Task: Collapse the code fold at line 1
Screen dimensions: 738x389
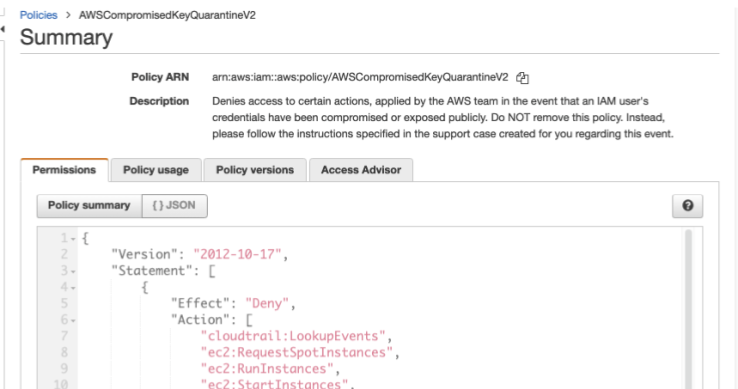Action: [x=73, y=239]
